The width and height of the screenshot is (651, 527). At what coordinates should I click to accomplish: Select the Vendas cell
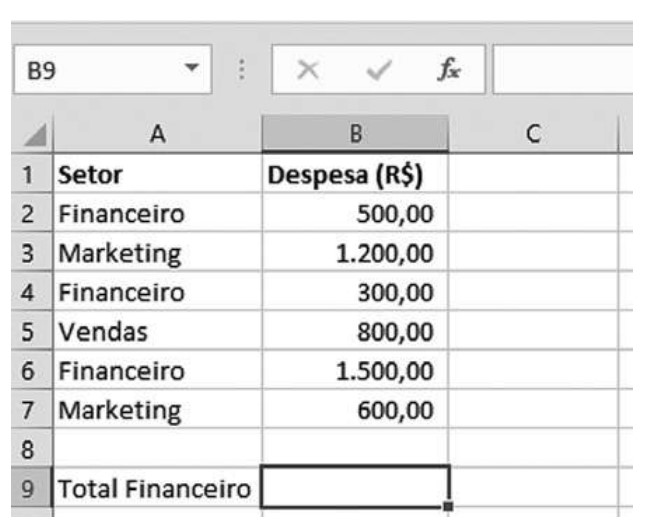coord(158,331)
